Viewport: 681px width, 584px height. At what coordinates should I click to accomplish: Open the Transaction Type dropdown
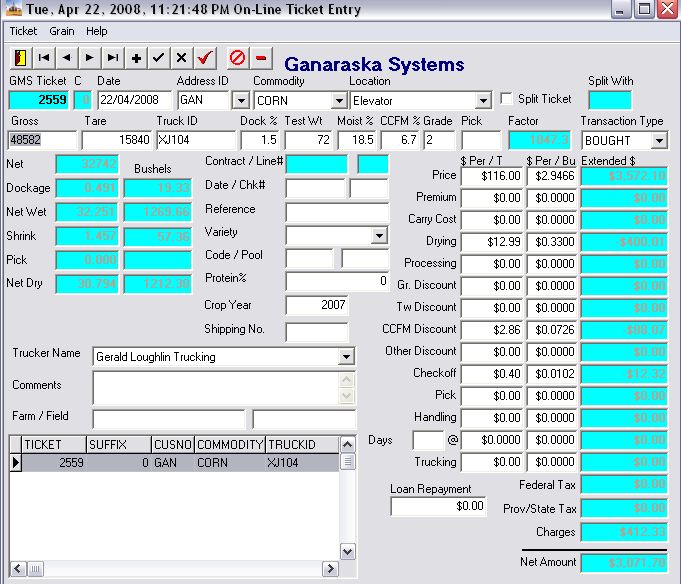(657, 141)
